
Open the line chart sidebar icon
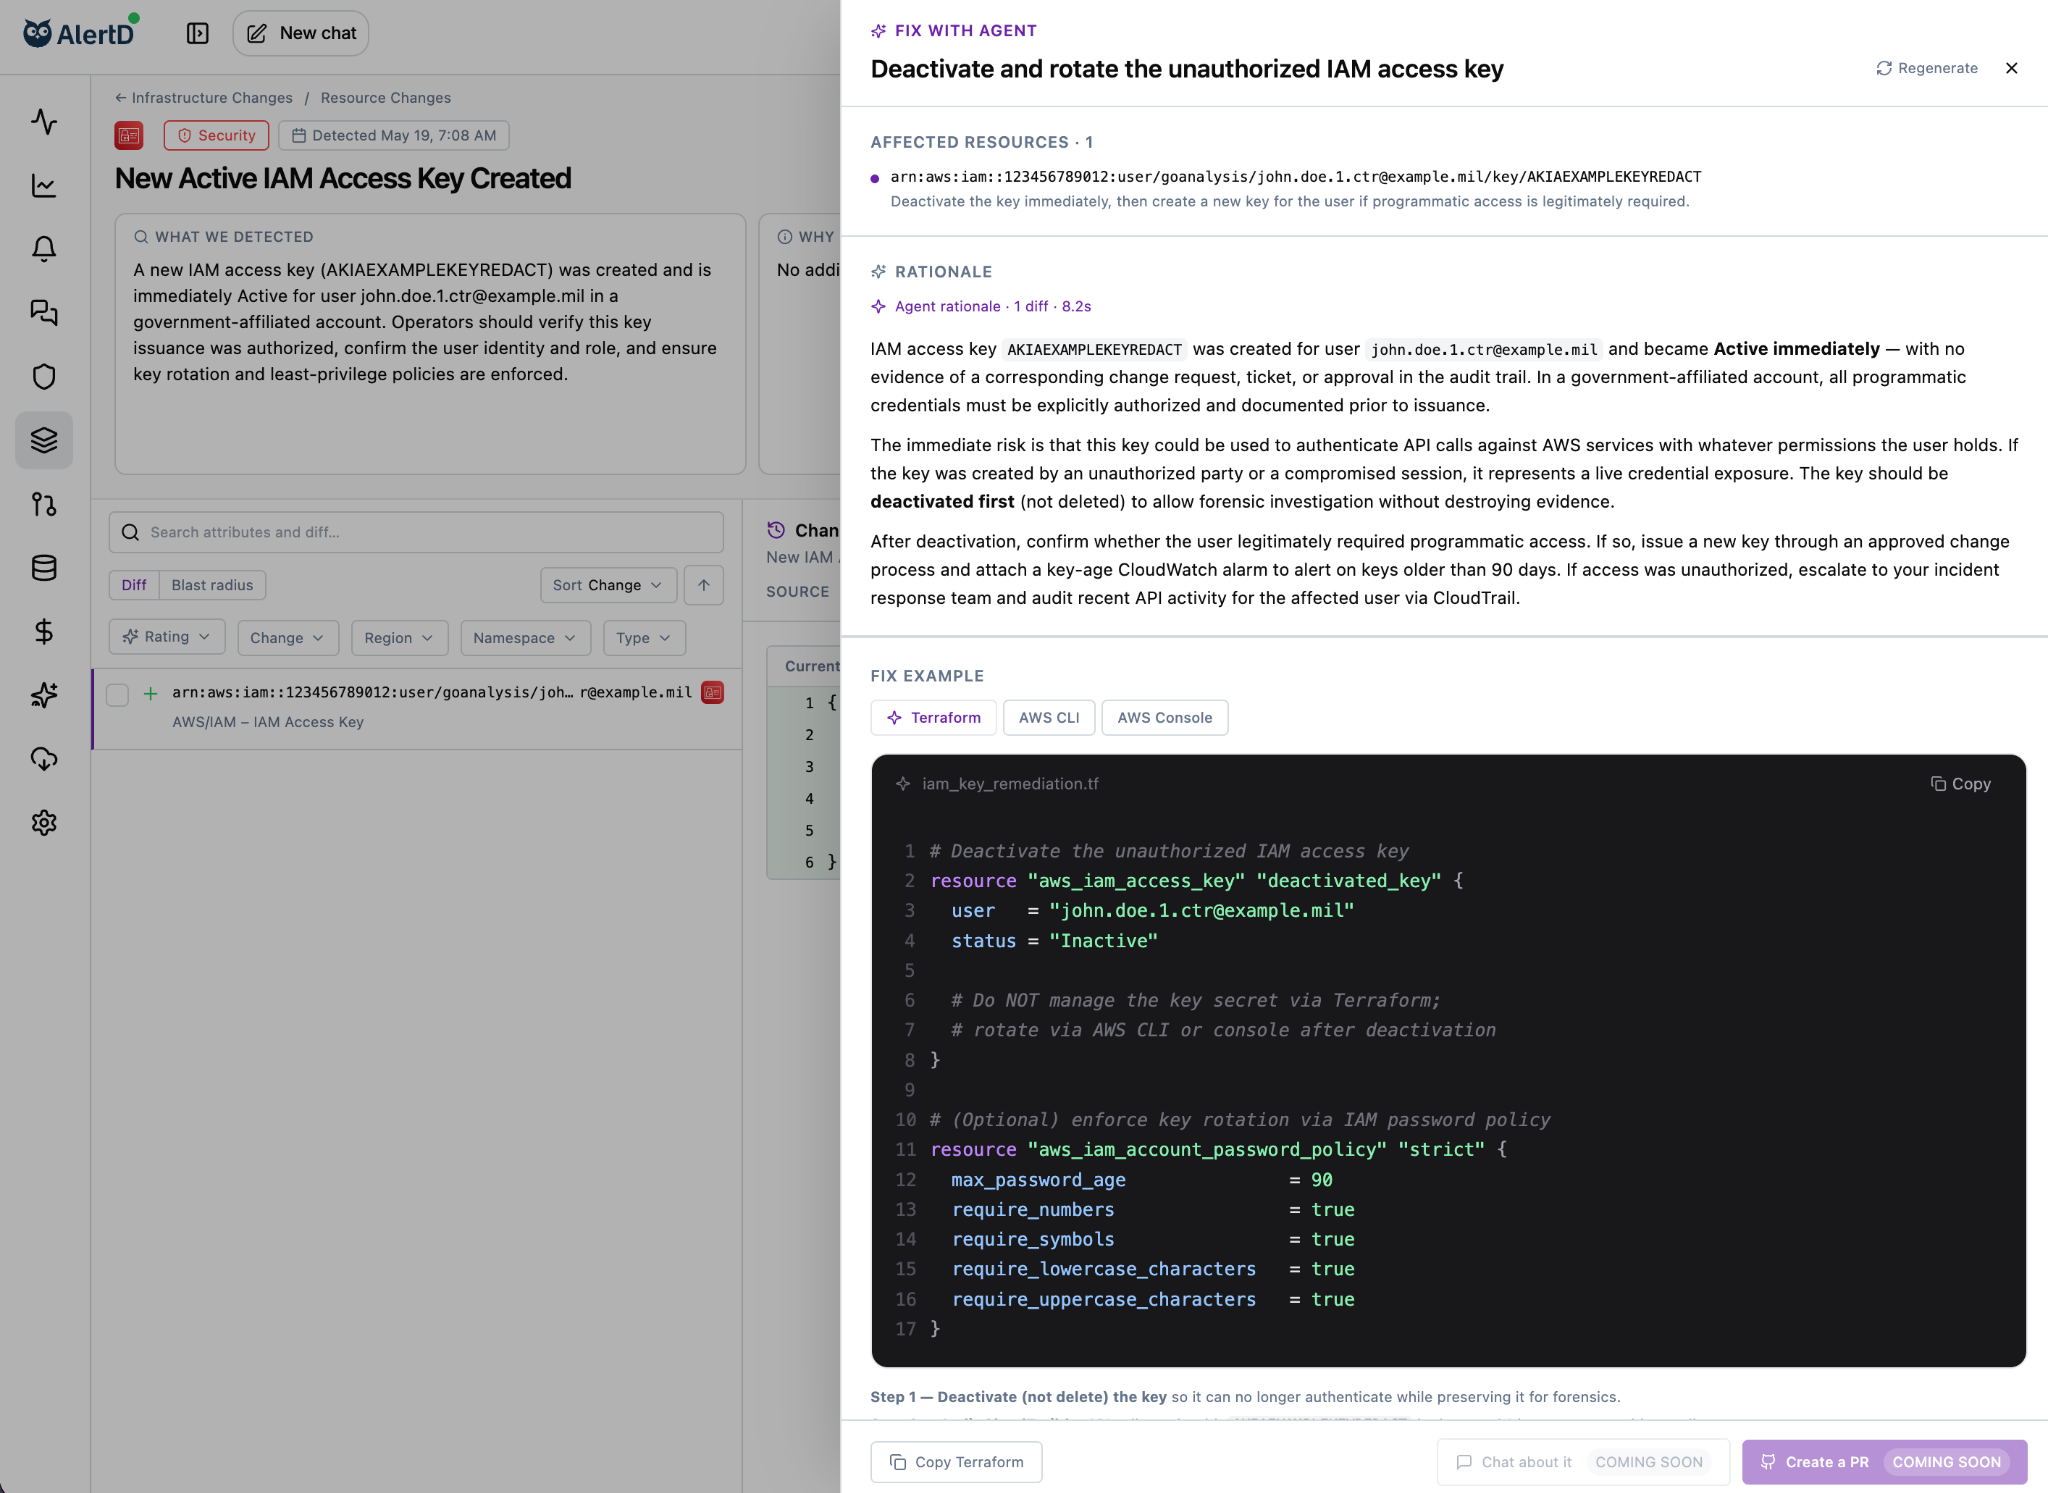(44, 186)
